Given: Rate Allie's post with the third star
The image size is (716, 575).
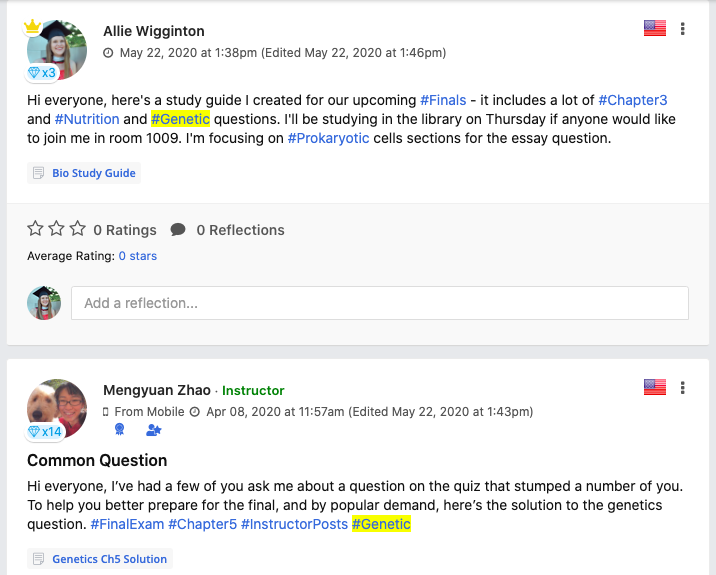Looking at the screenshot, I should 78,228.
